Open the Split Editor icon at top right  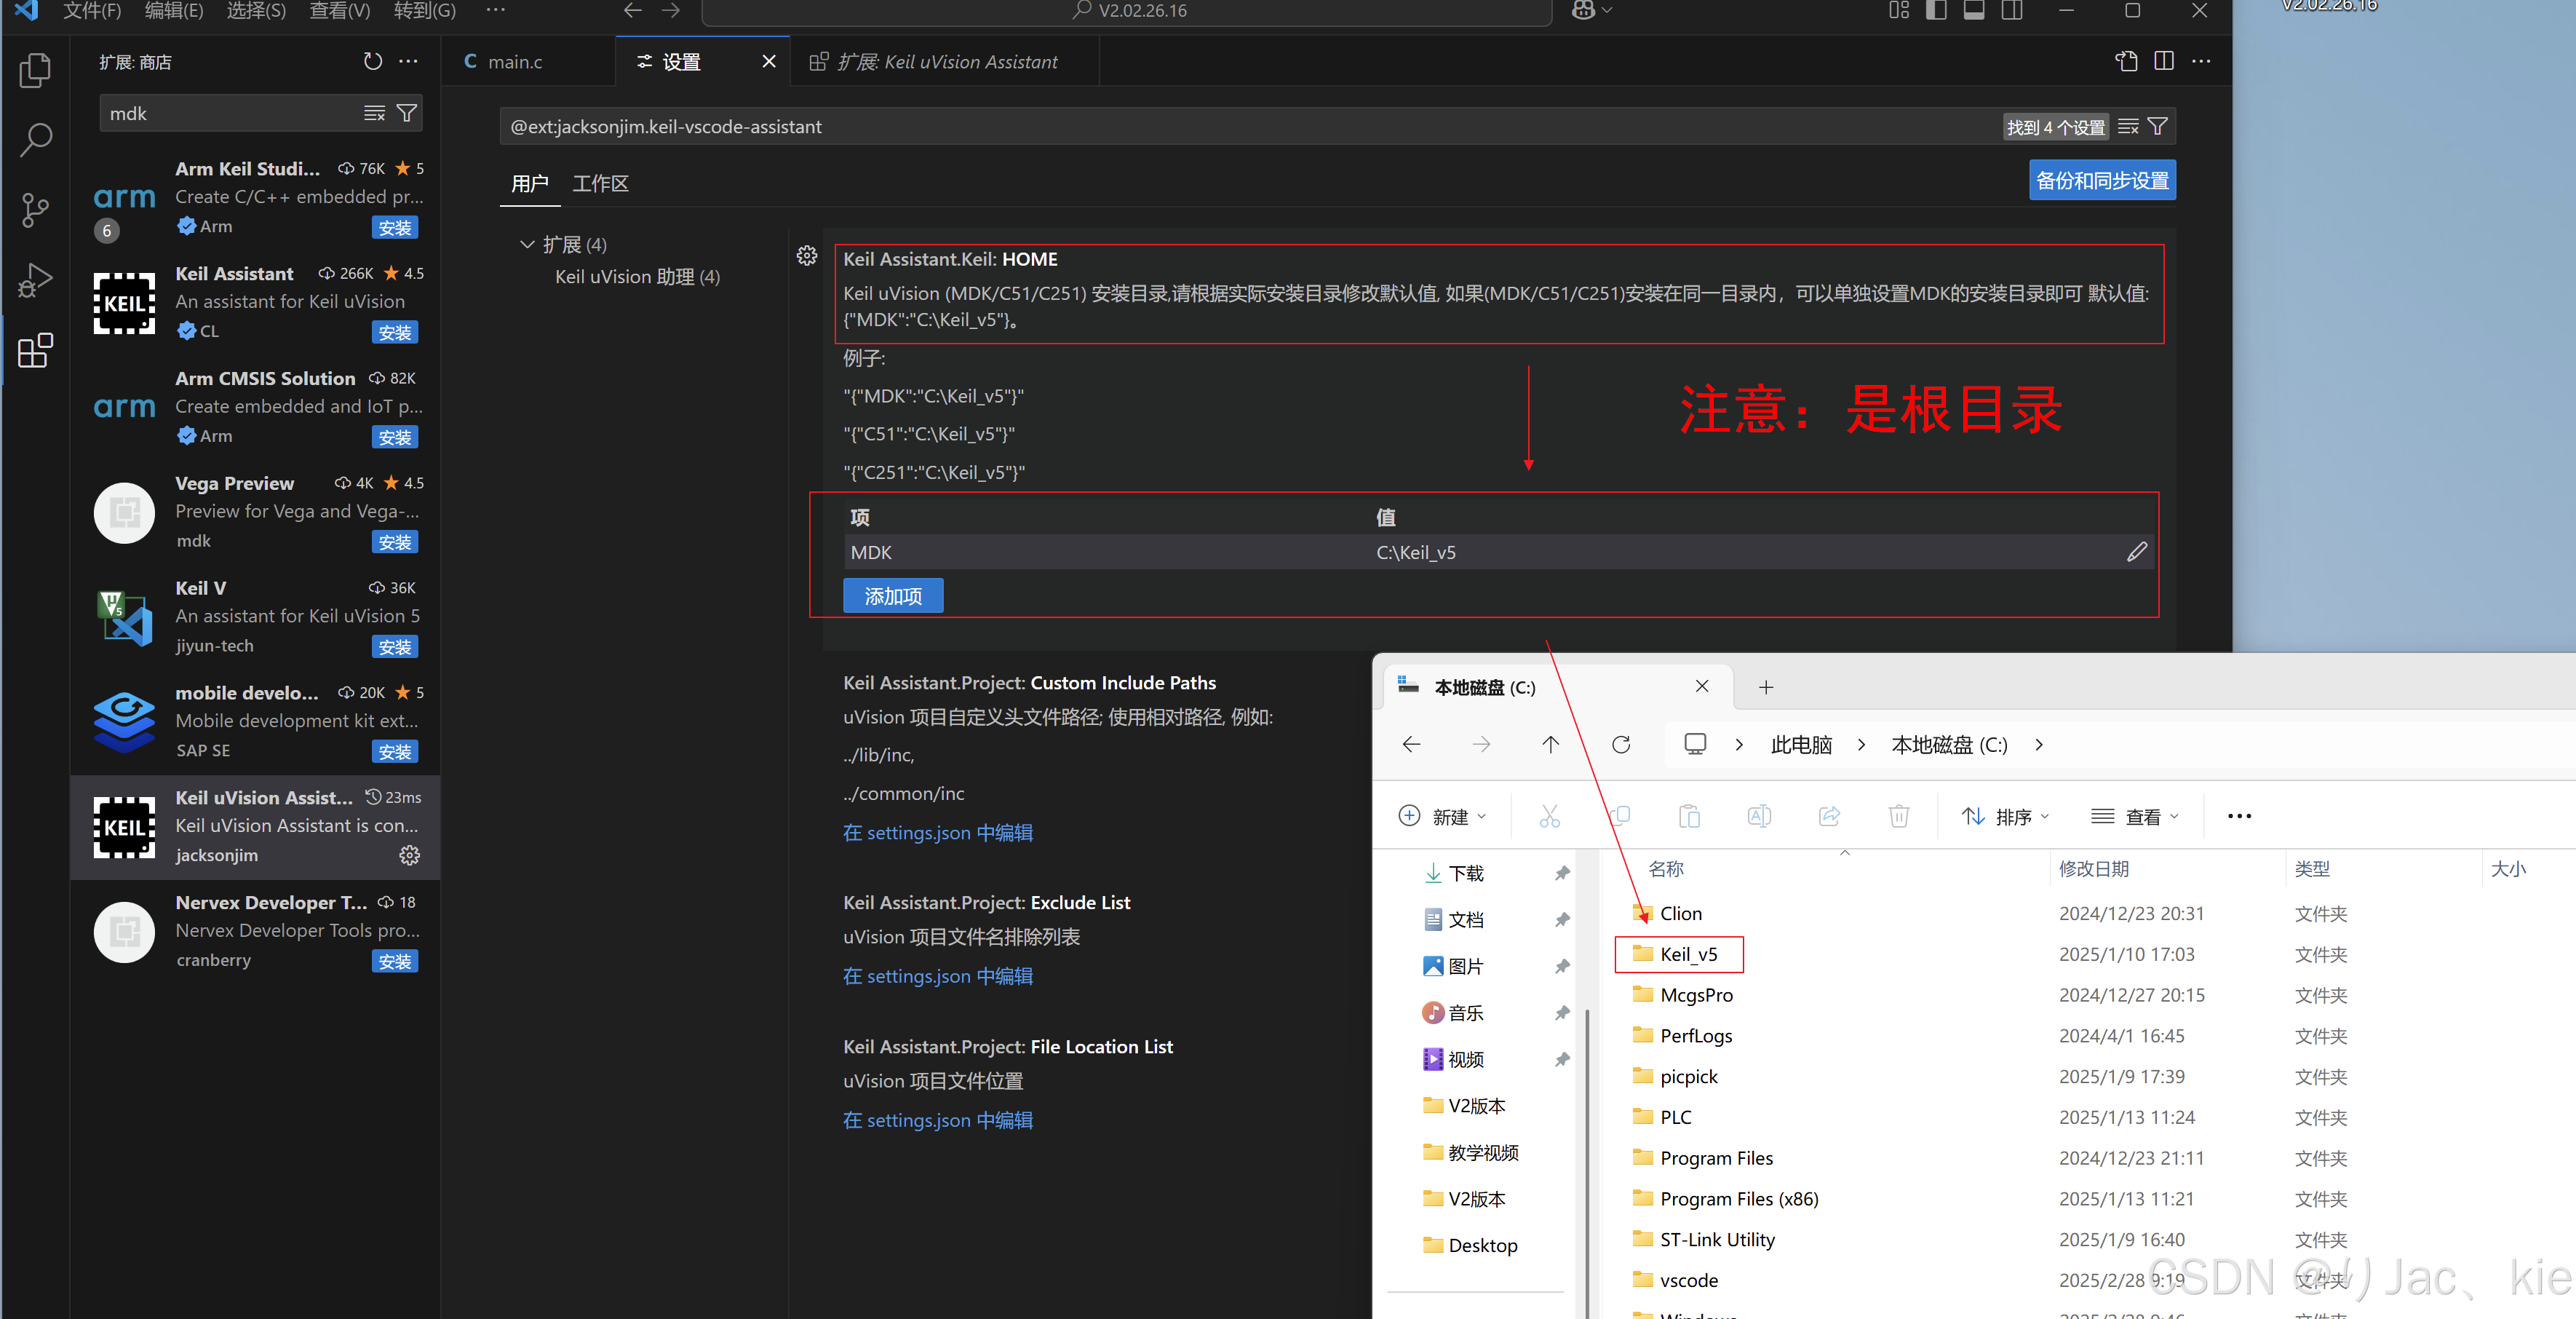(x=2163, y=61)
